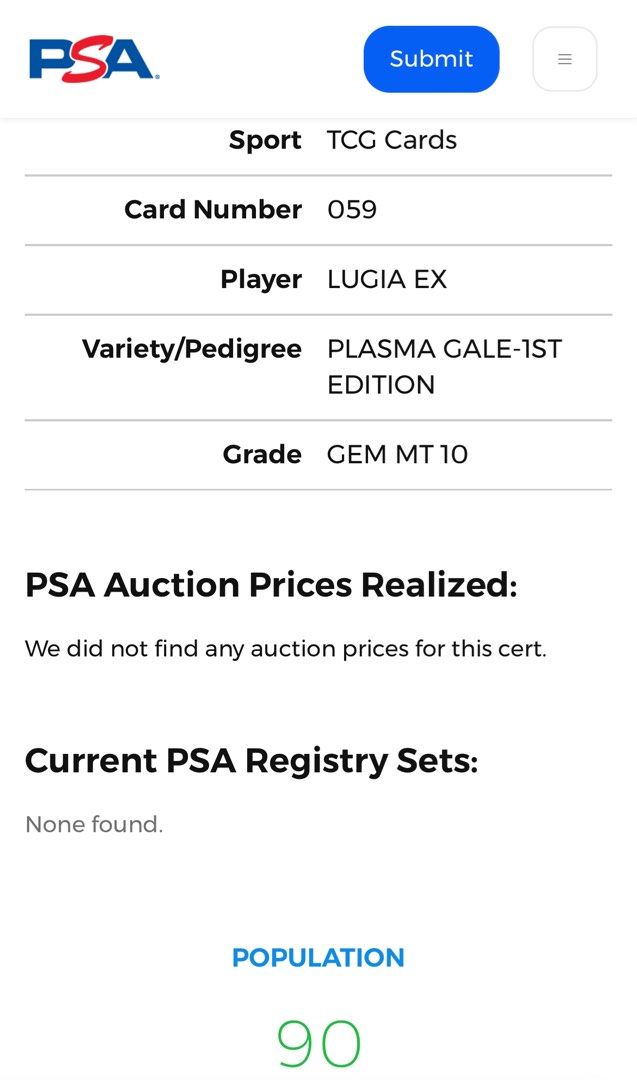The image size is (637, 1080).
Task: Select the LUGIA EX player value
Action: (386, 279)
